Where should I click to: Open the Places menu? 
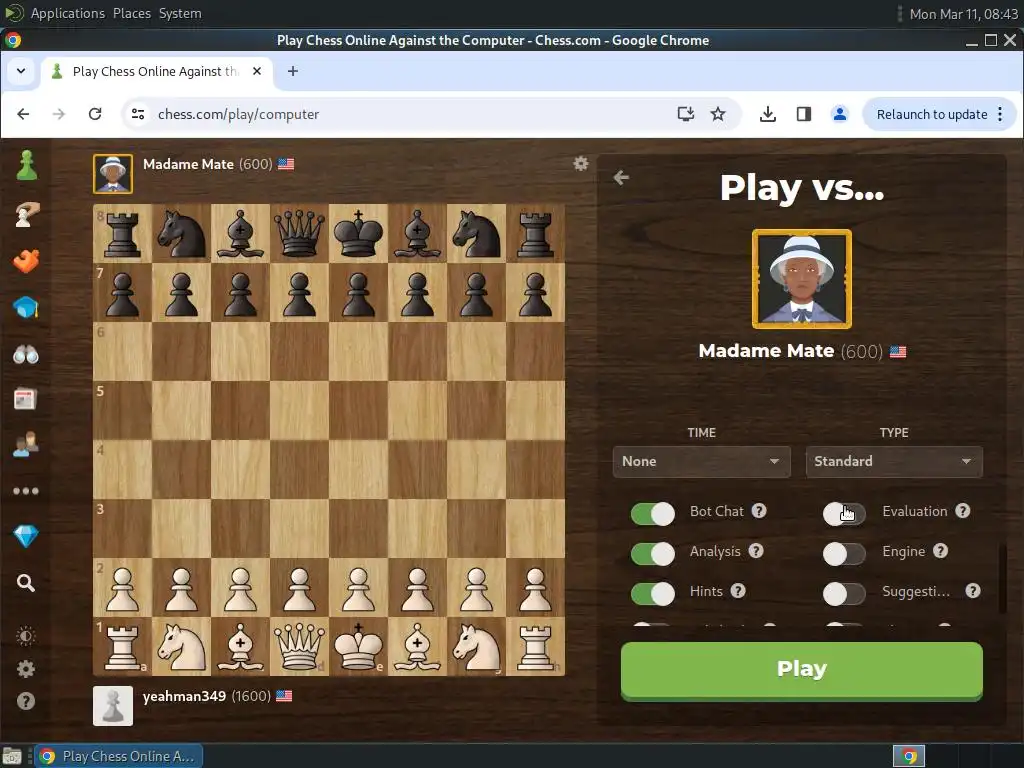point(132,13)
